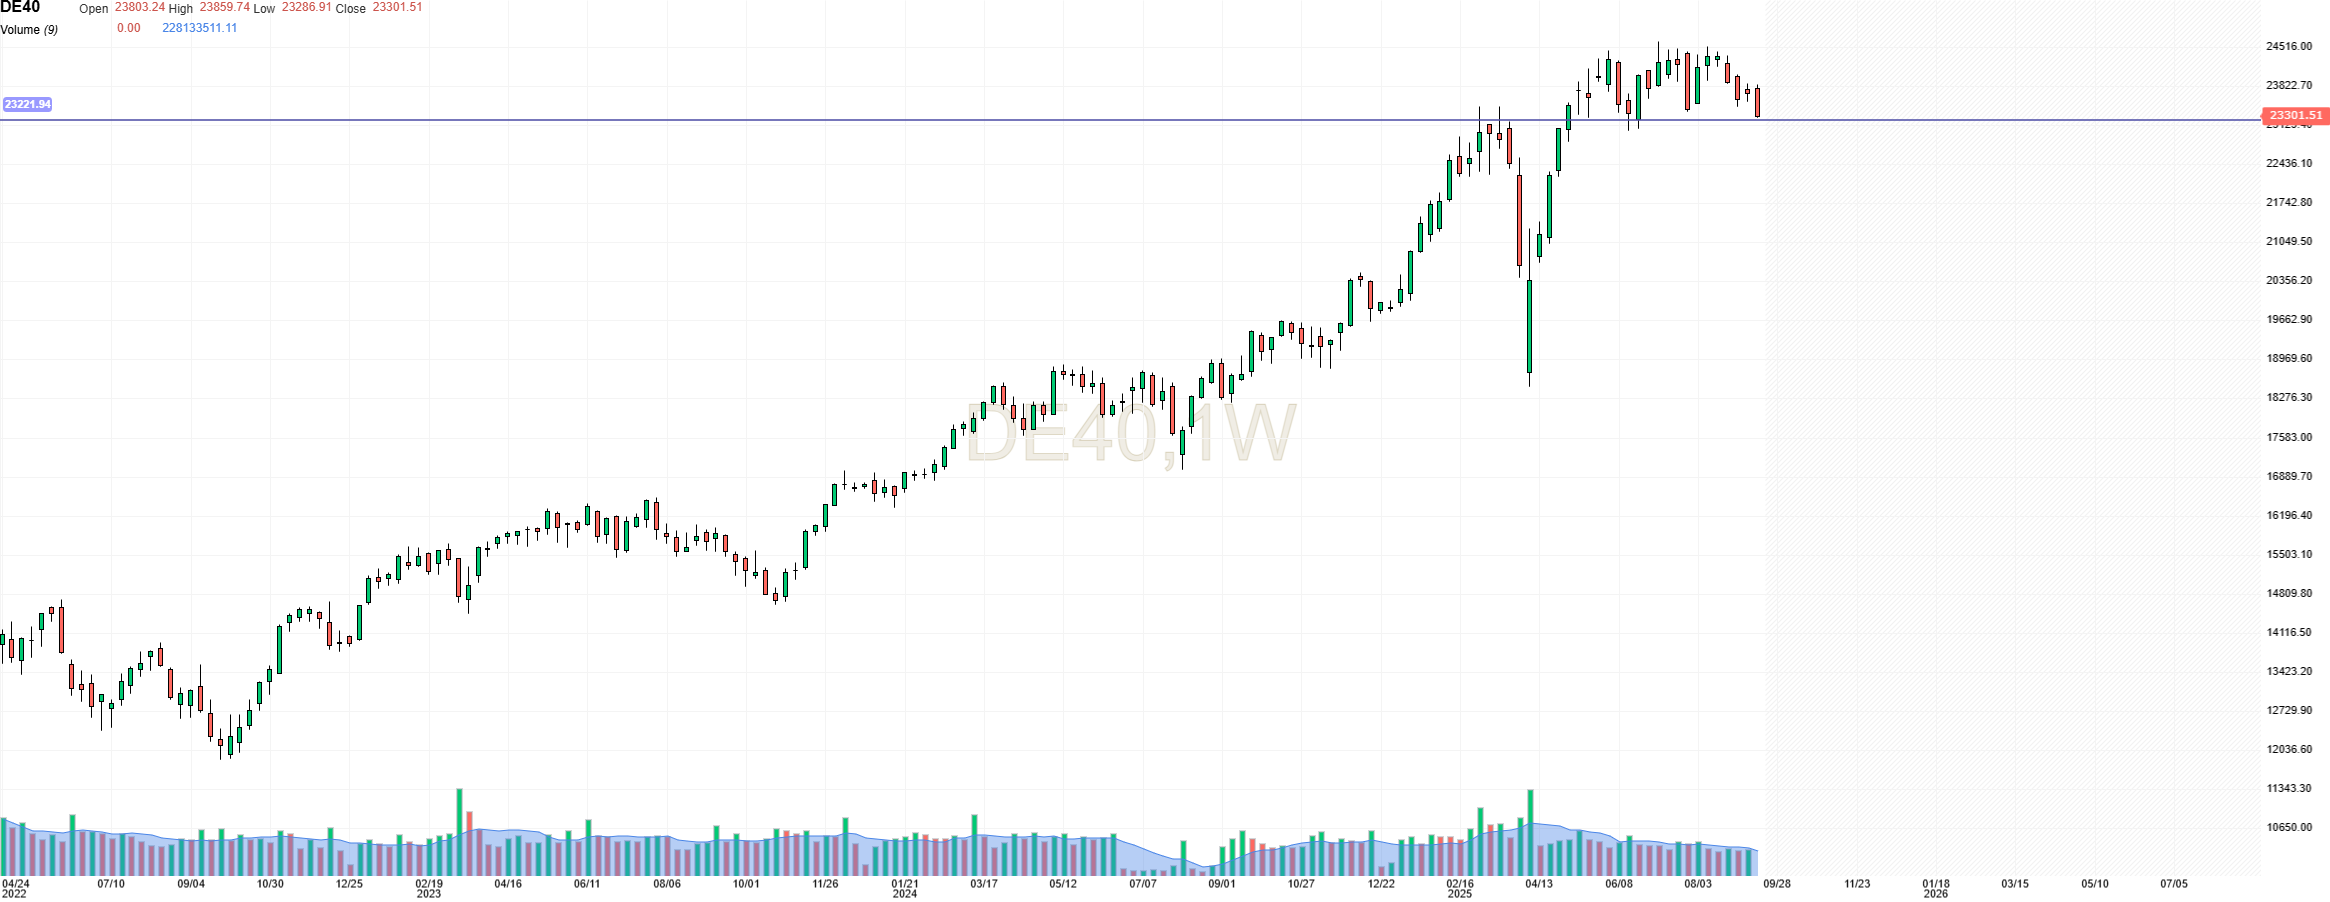Click the Open price value 23803.24
Image resolution: width=2330 pixels, height=902 pixels.
coord(139,7)
